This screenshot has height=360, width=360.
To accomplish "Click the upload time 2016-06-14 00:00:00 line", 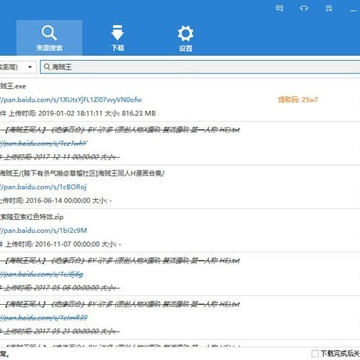I will click(x=56, y=201).
